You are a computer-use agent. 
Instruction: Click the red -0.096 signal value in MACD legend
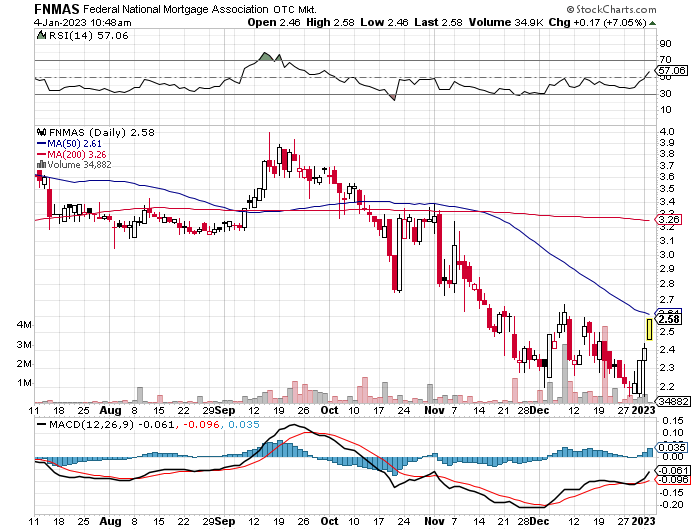[x=202, y=425]
